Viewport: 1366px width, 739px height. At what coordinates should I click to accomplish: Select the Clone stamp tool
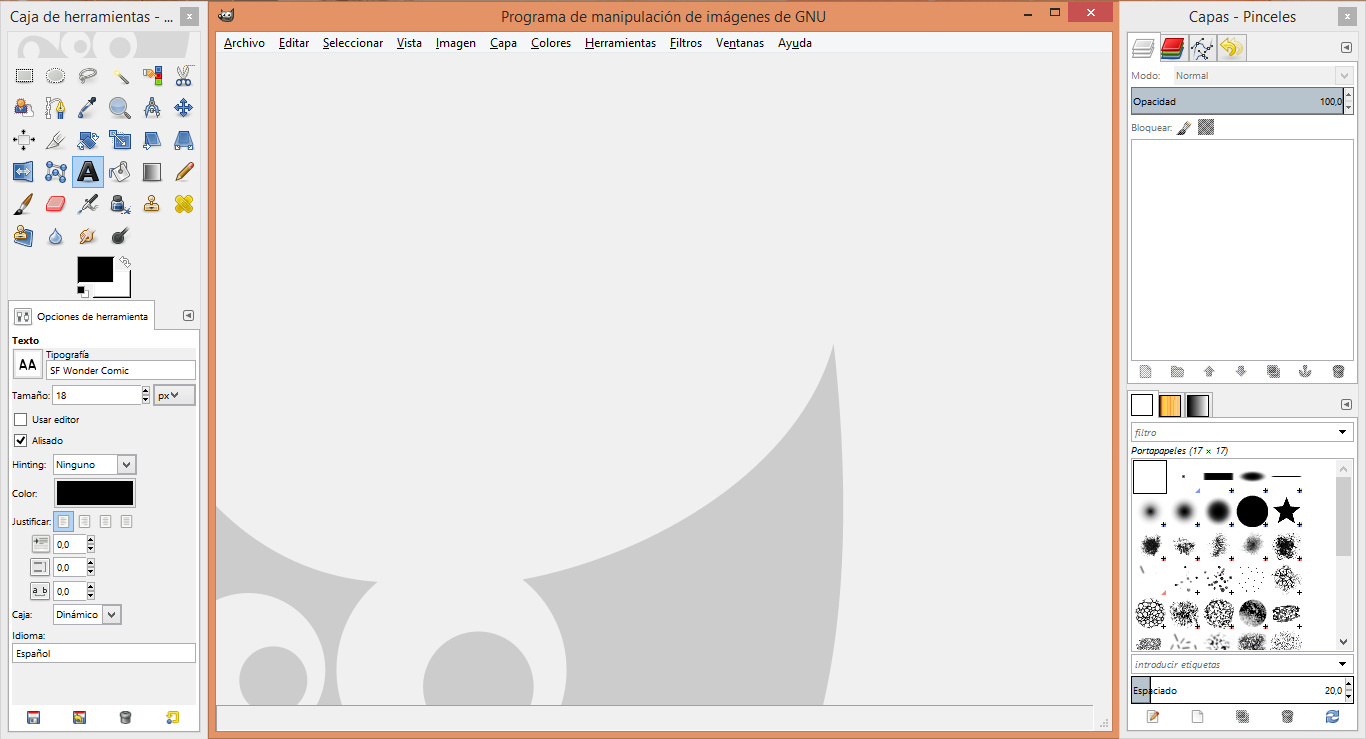pos(152,203)
